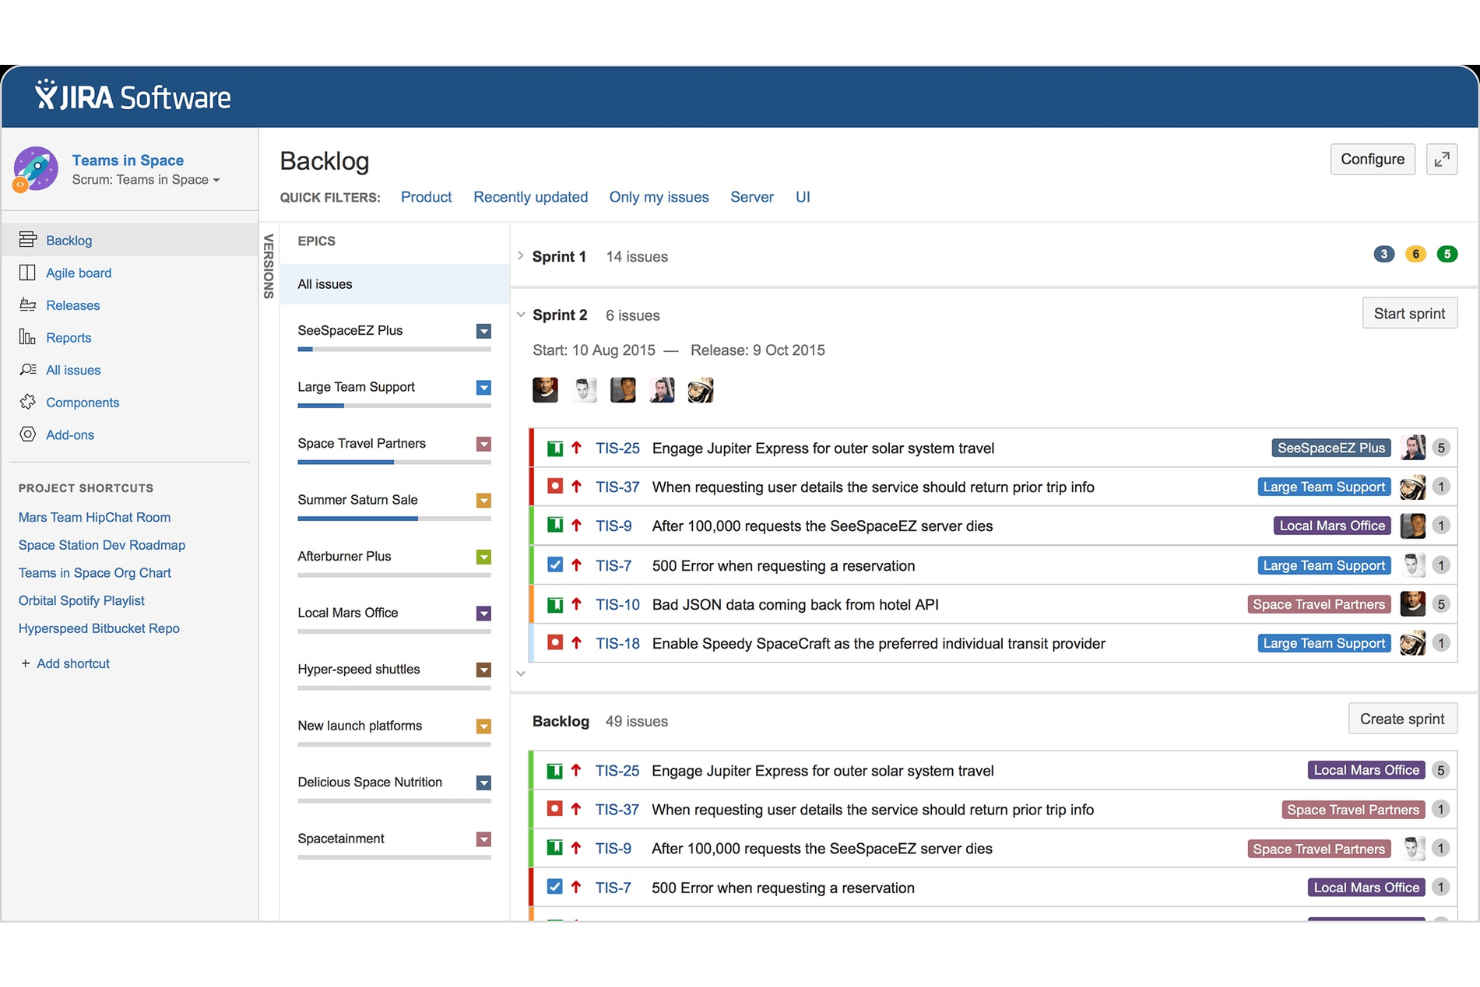Toggle the 'Only my issues' quick filter

tap(658, 197)
